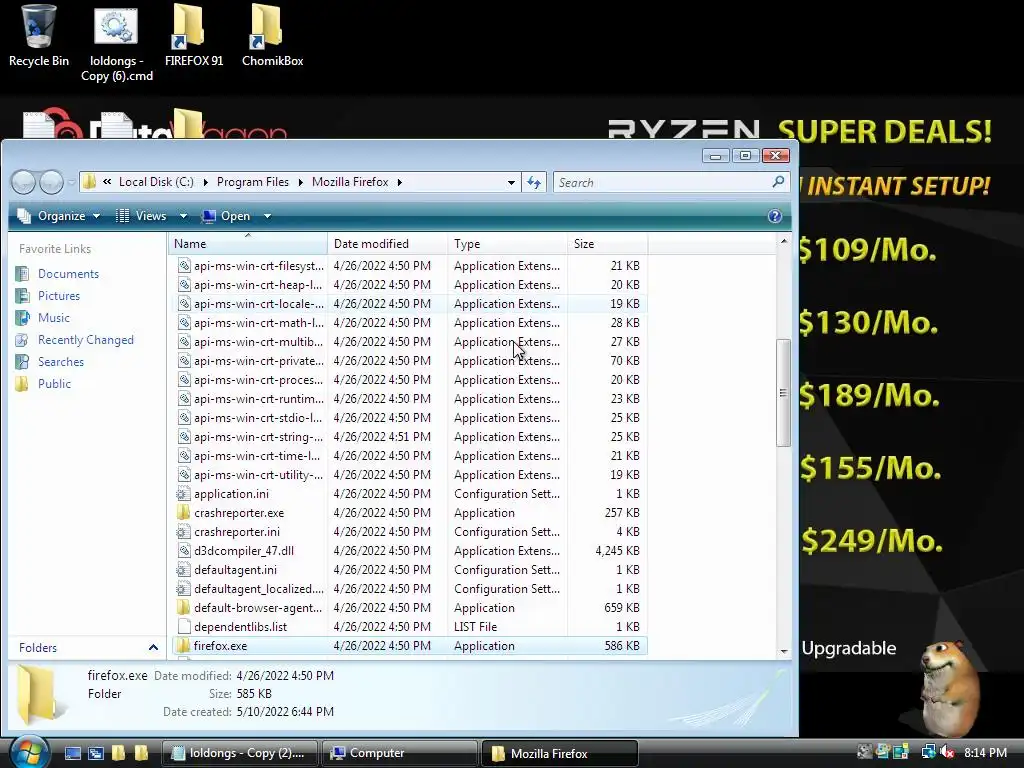Click Program Files in address bar
Screen dimensions: 1024x768
(253, 182)
